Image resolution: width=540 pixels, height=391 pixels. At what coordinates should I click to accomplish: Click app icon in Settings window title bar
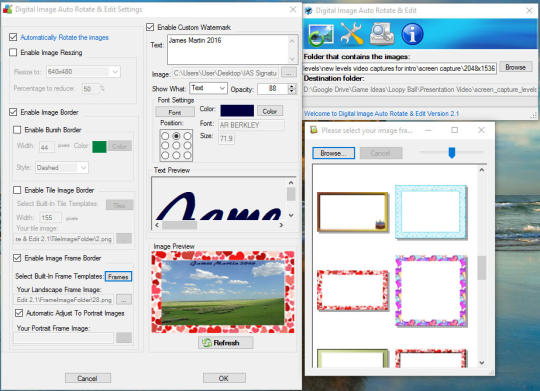tap(7, 9)
